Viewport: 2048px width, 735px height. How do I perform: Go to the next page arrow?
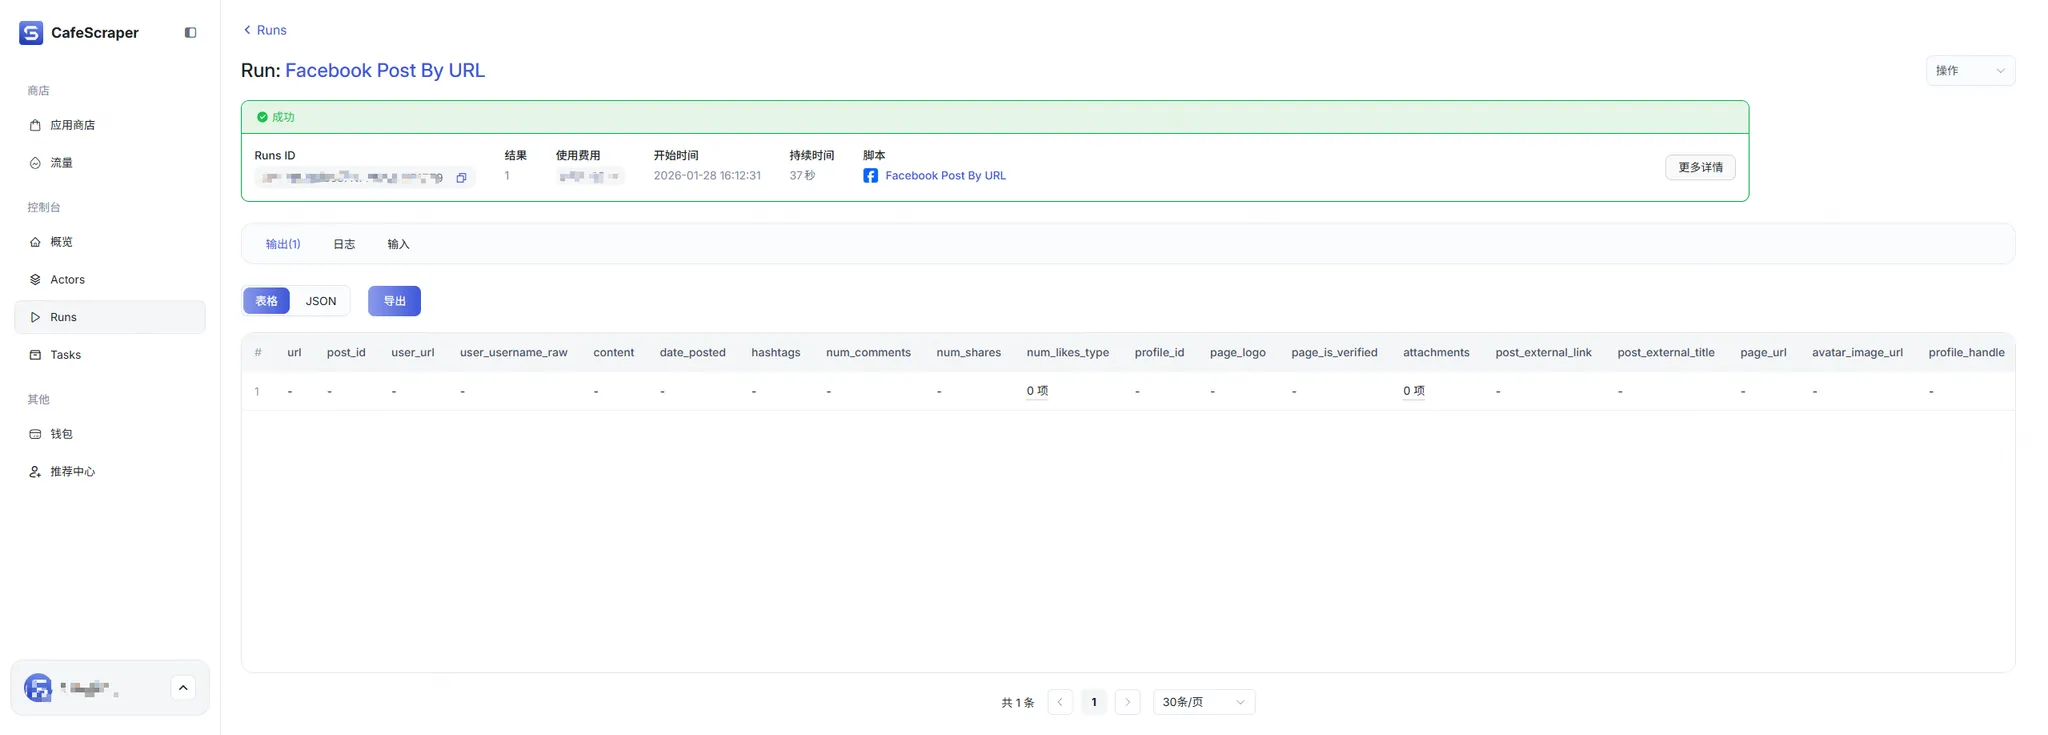pyautogui.click(x=1127, y=702)
